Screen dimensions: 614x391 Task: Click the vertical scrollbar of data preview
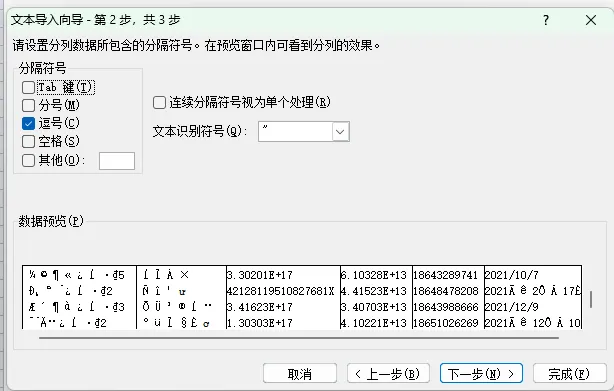click(x=591, y=299)
